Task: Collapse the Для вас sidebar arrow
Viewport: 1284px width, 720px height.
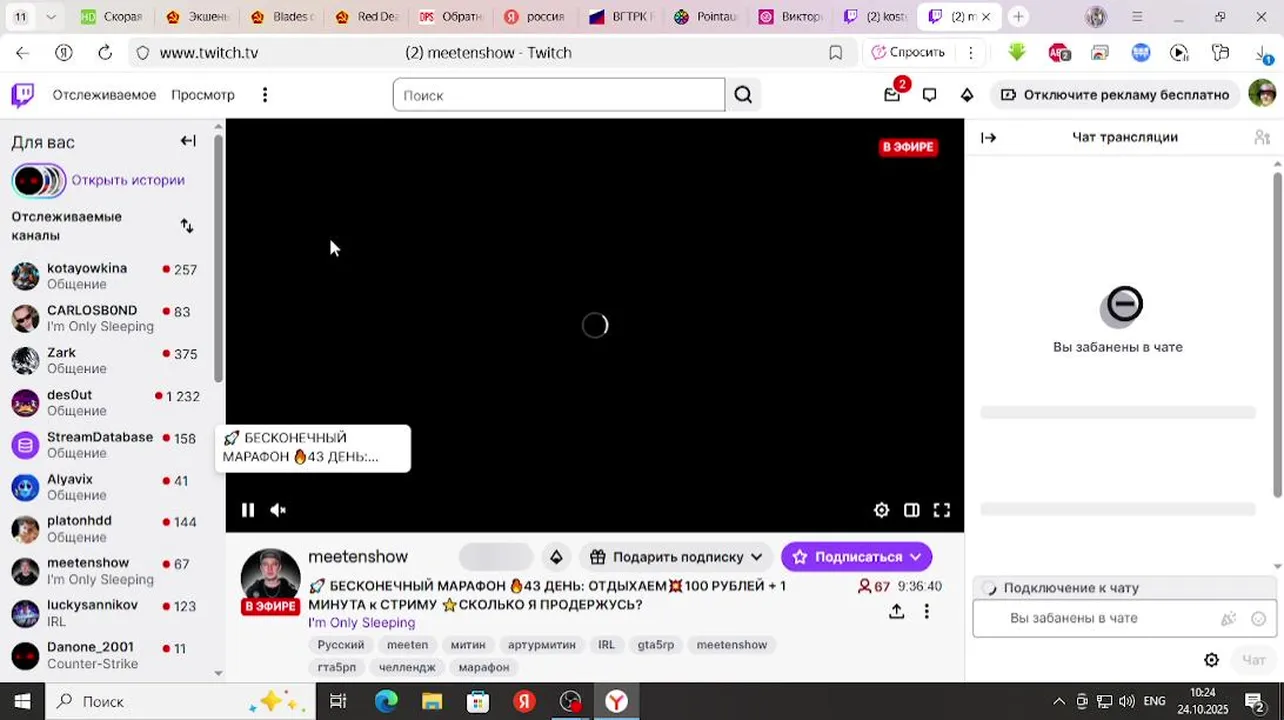Action: click(188, 141)
